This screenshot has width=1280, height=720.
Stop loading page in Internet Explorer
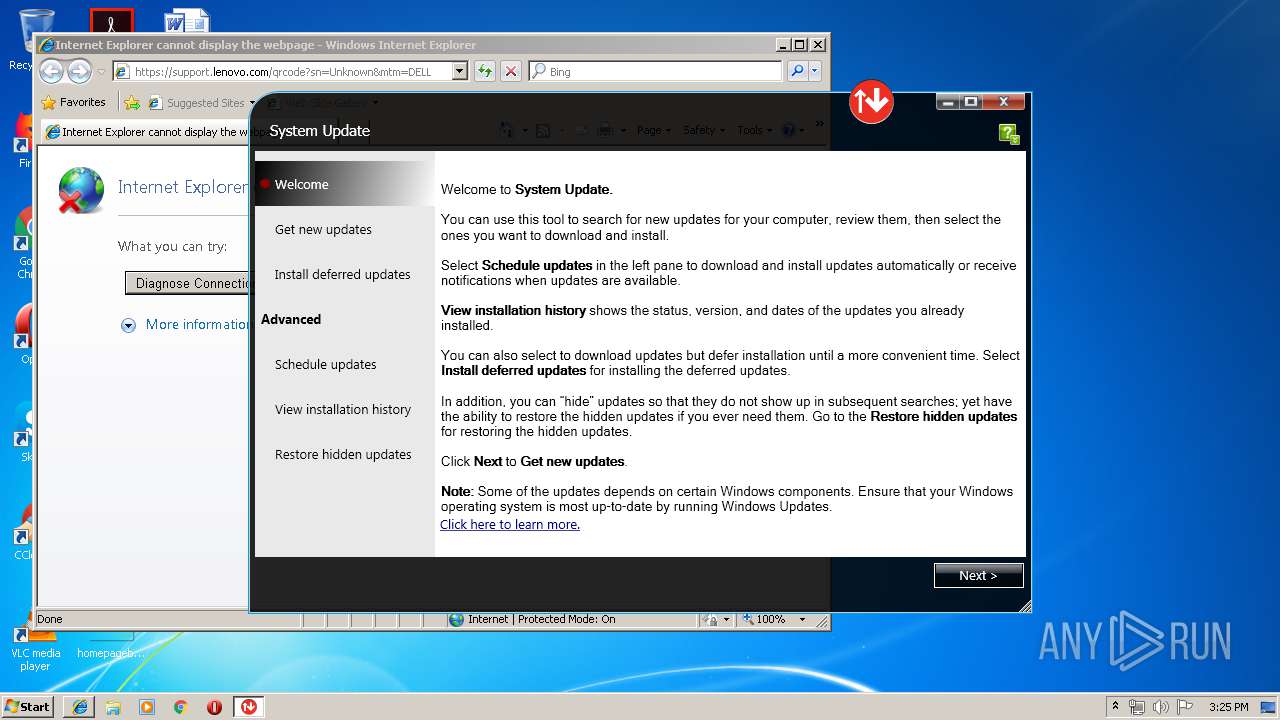click(x=511, y=71)
